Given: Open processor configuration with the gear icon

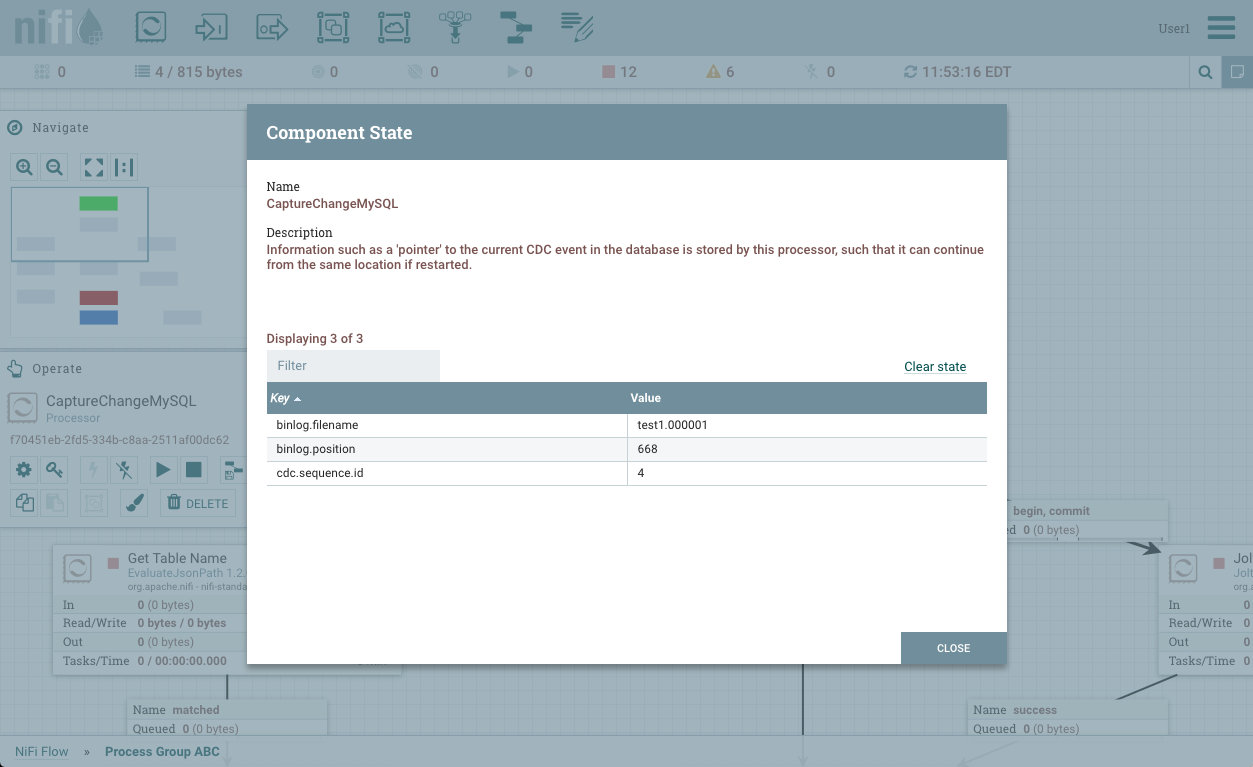Looking at the screenshot, I should coord(23,469).
